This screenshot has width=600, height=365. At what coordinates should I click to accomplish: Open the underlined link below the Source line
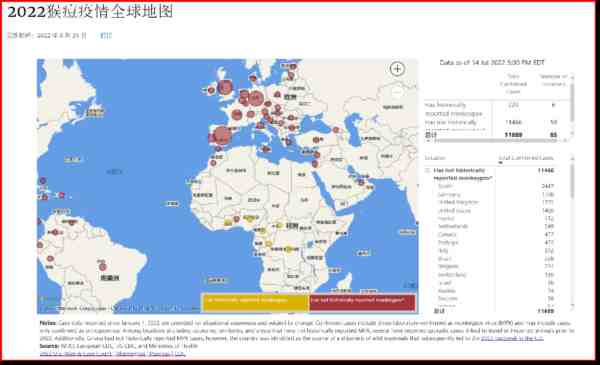(112, 354)
